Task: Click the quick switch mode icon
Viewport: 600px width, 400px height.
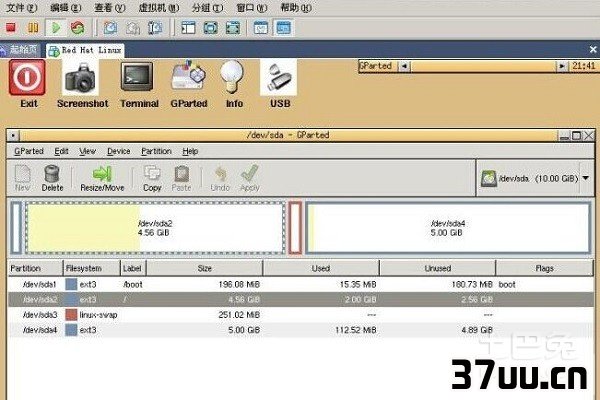Action: (233, 28)
